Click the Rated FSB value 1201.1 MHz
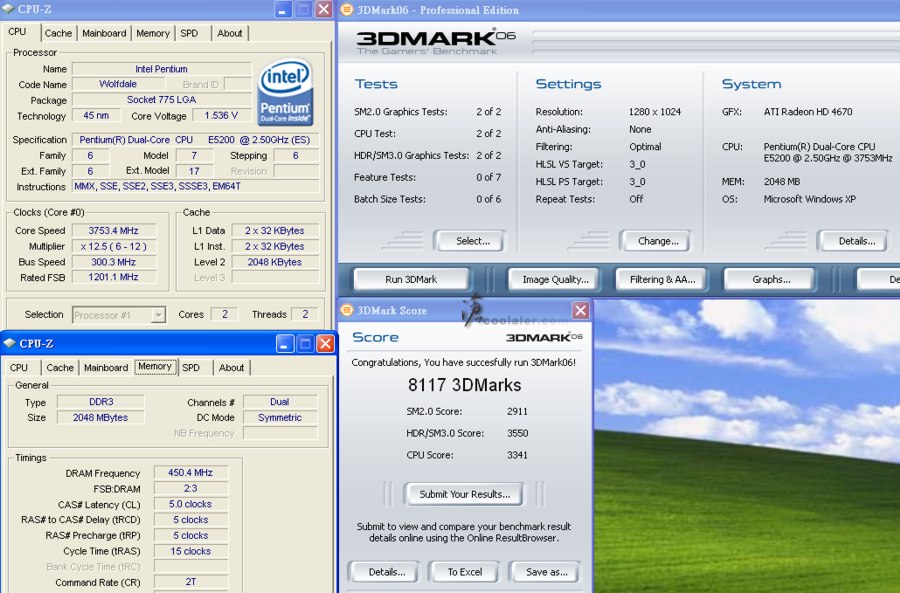 click(114, 277)
